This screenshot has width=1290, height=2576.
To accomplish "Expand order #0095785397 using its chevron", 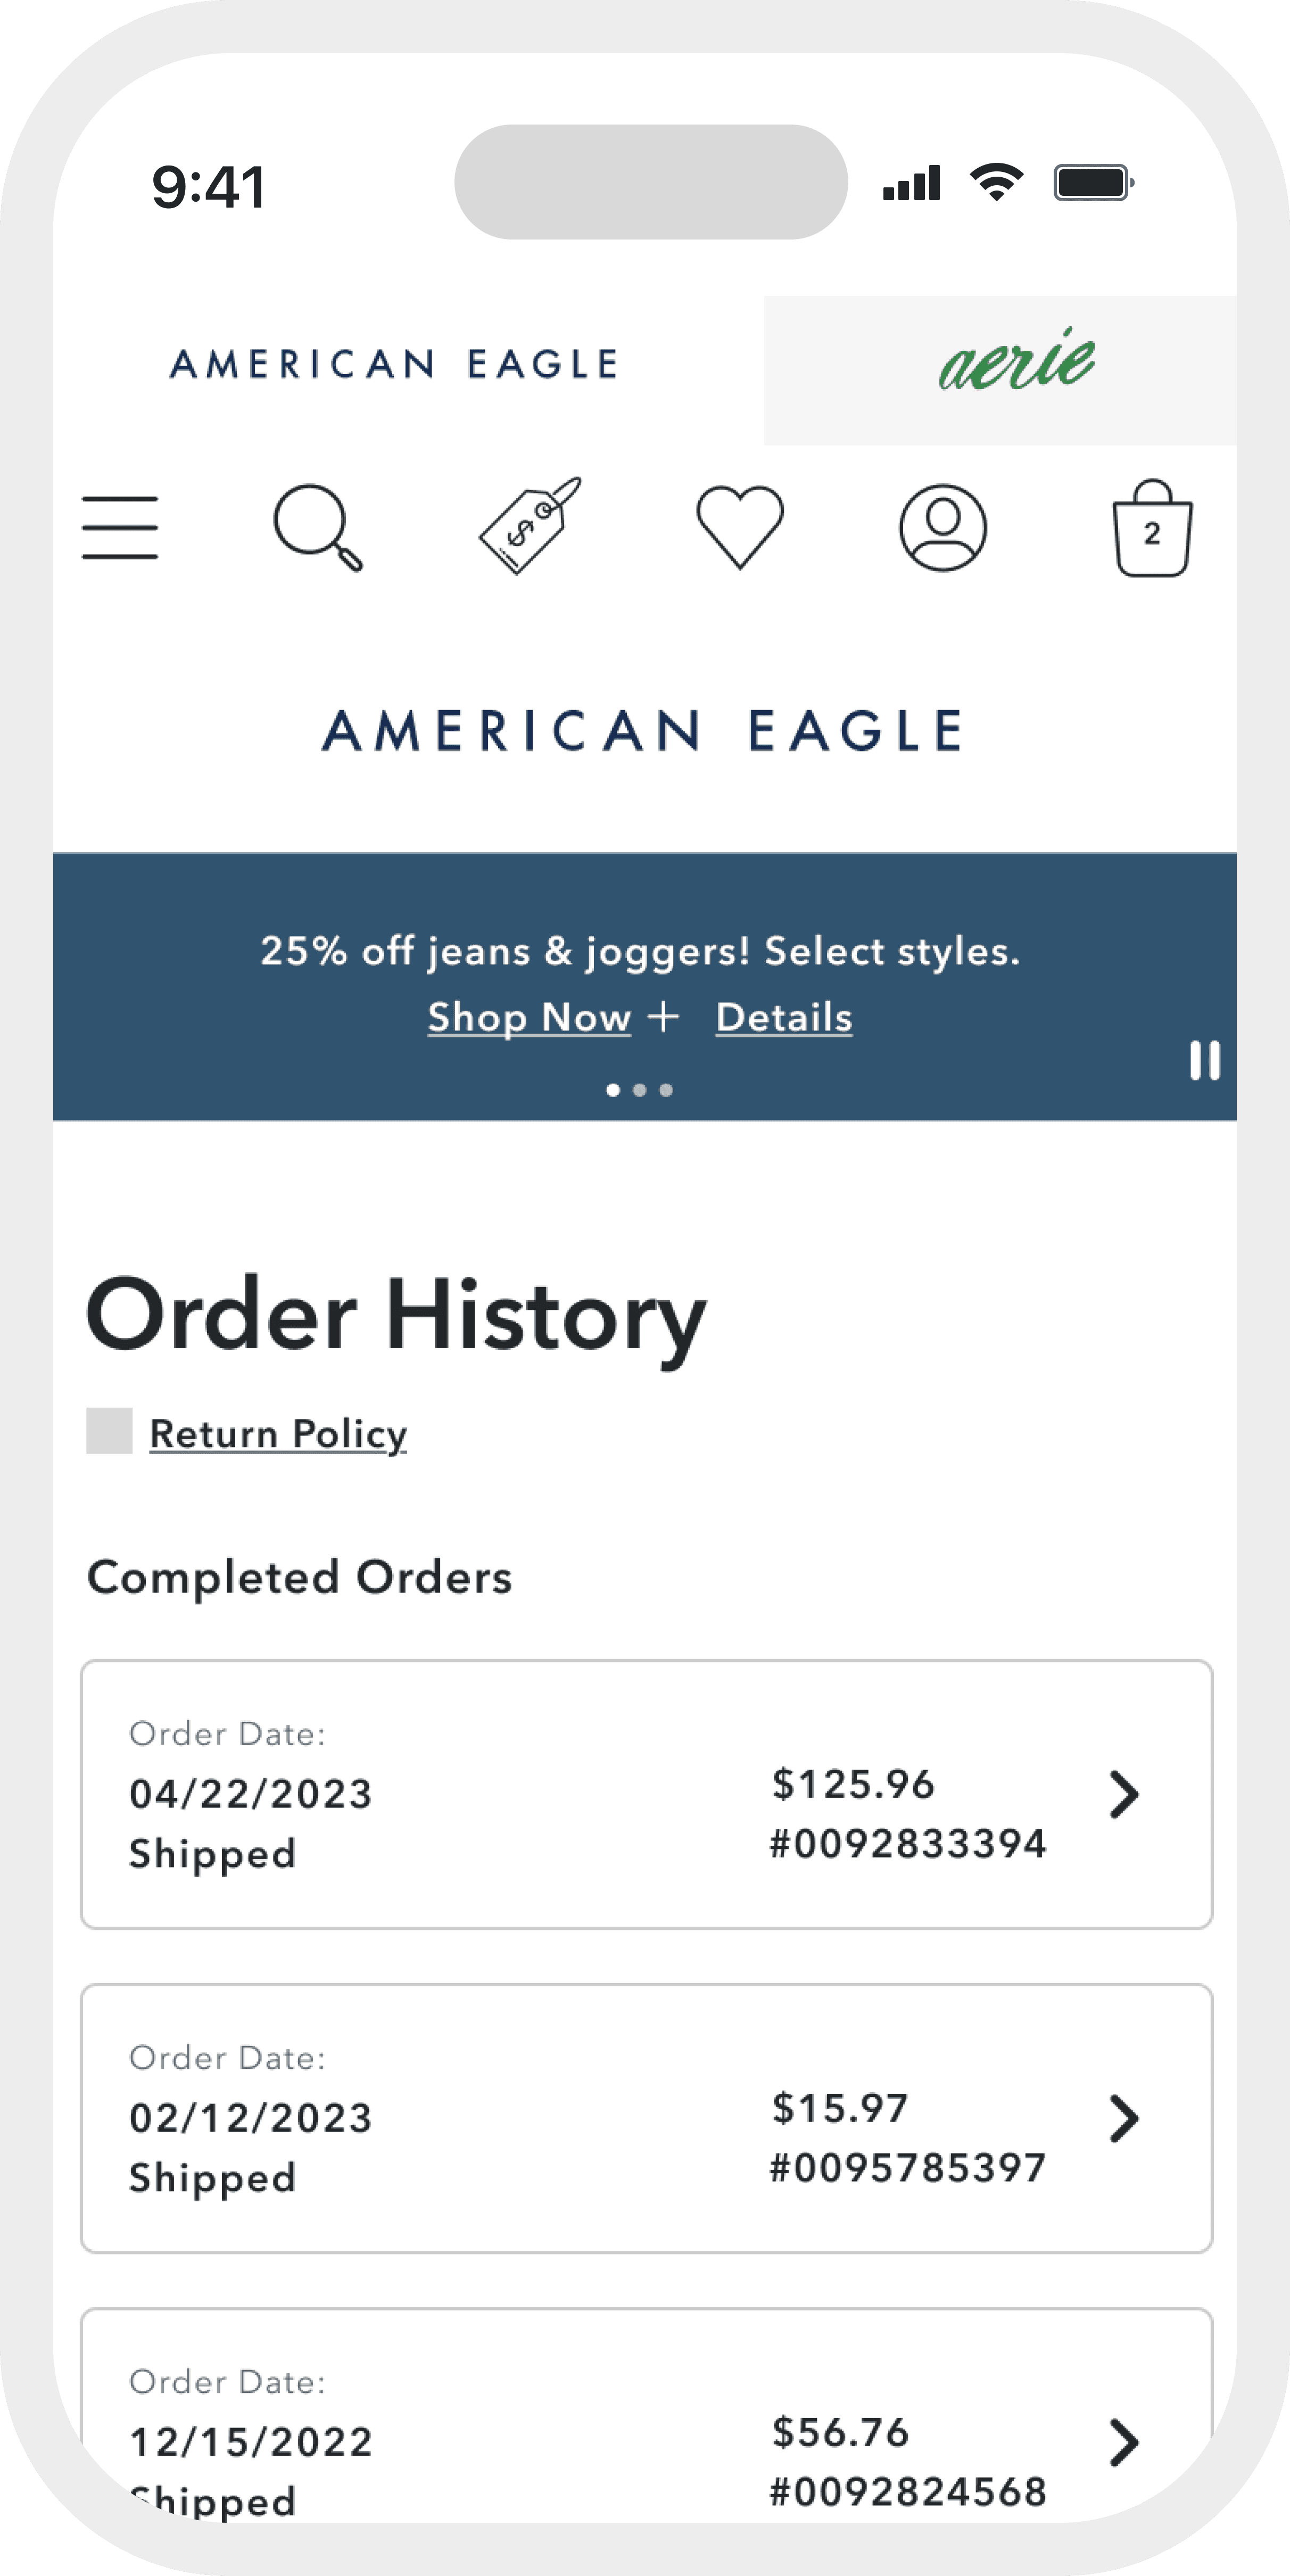I will click(1124, 2118).
